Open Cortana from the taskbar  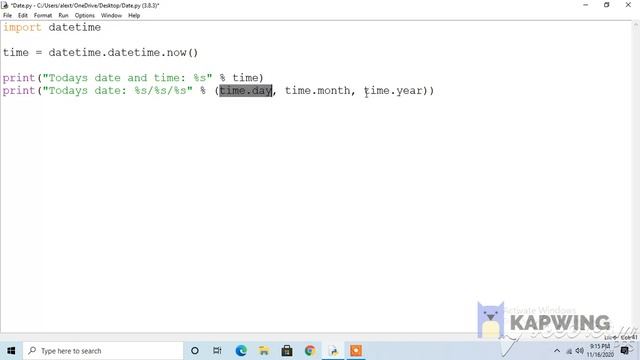(195, 351)
